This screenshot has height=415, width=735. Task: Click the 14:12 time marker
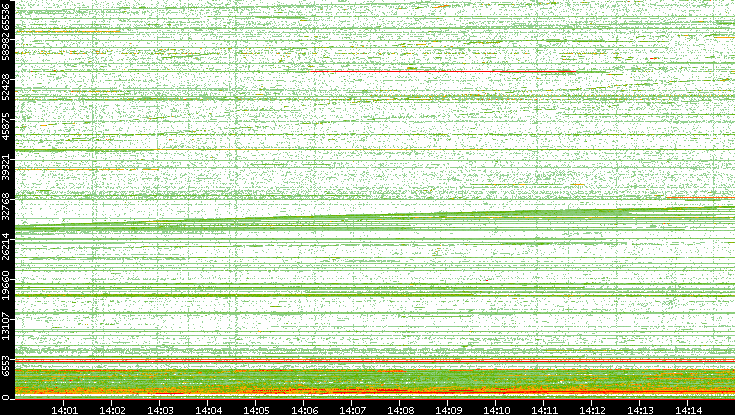tap(593, 409)
